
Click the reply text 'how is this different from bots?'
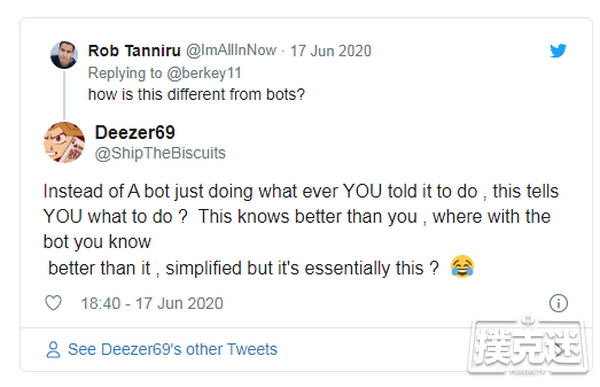point(196,94)
